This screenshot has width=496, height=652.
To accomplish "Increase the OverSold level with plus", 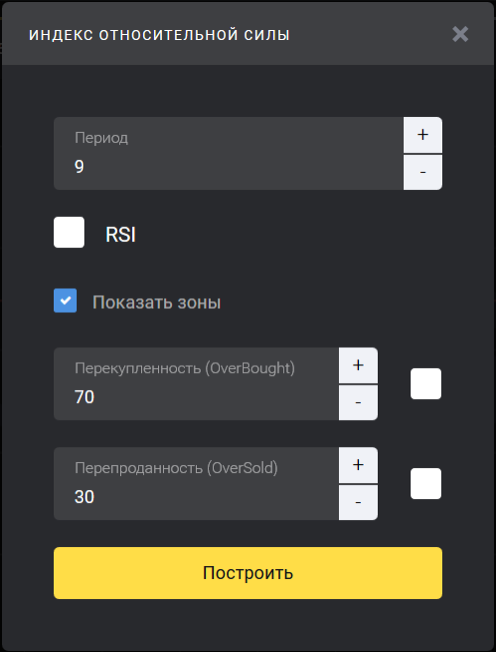I will [358, 465].
